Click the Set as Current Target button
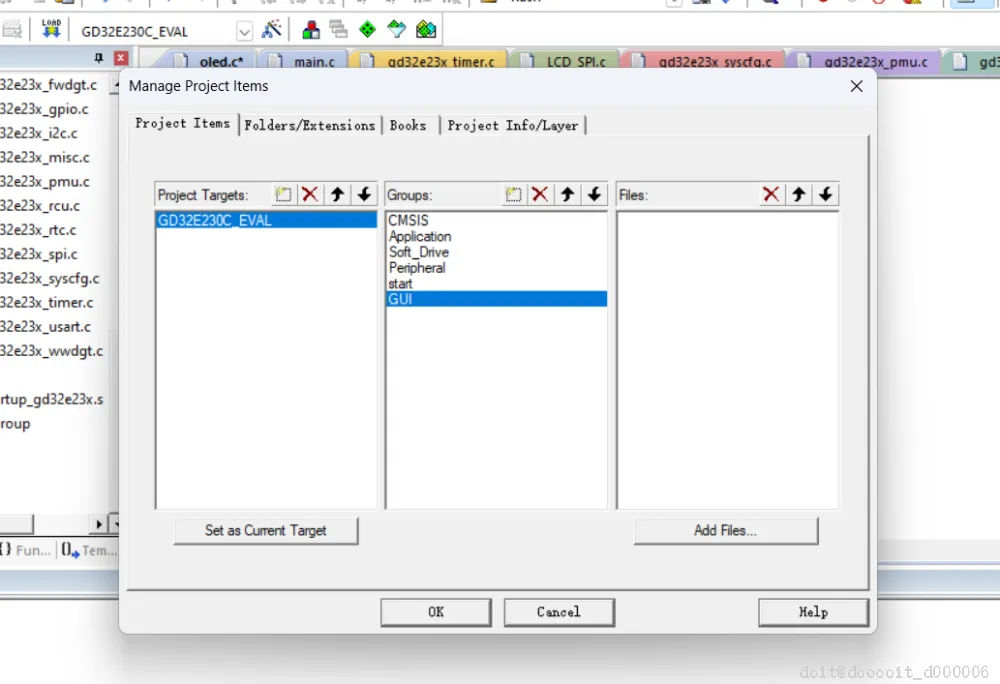Viewport: 1000px width, 684px height. (266, 530)
